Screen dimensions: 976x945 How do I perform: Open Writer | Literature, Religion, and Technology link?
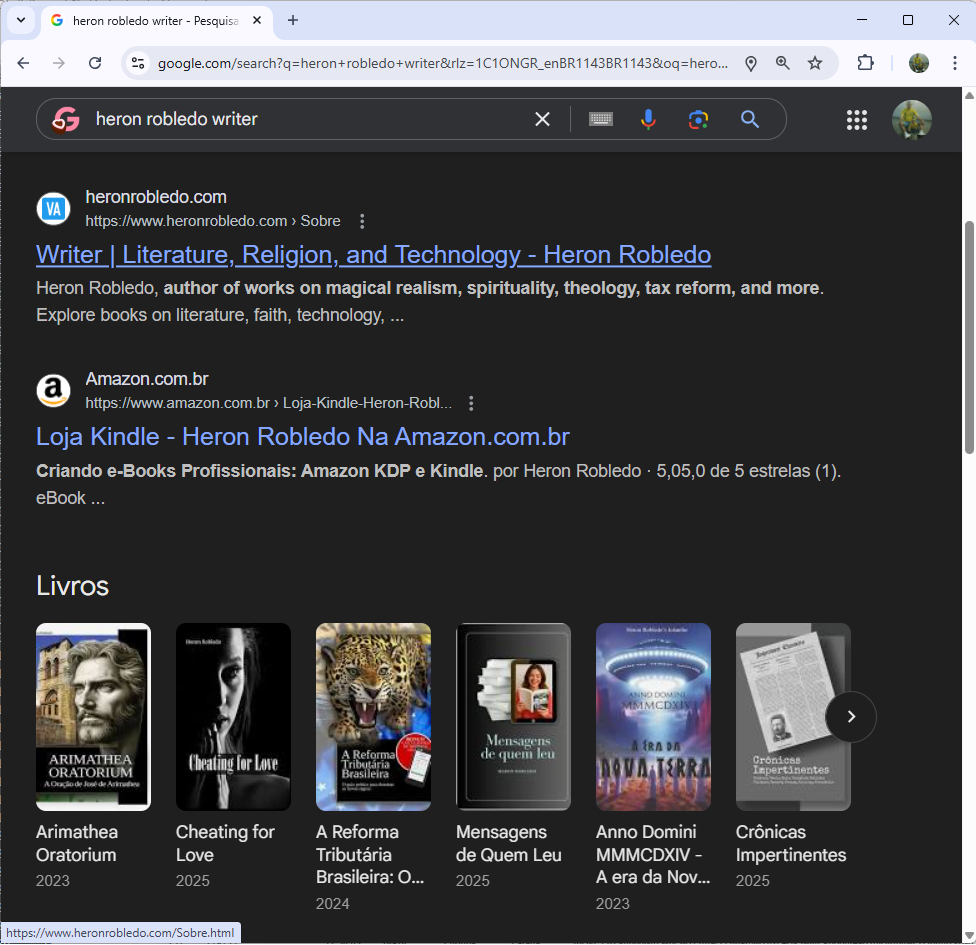click(373, 255)
